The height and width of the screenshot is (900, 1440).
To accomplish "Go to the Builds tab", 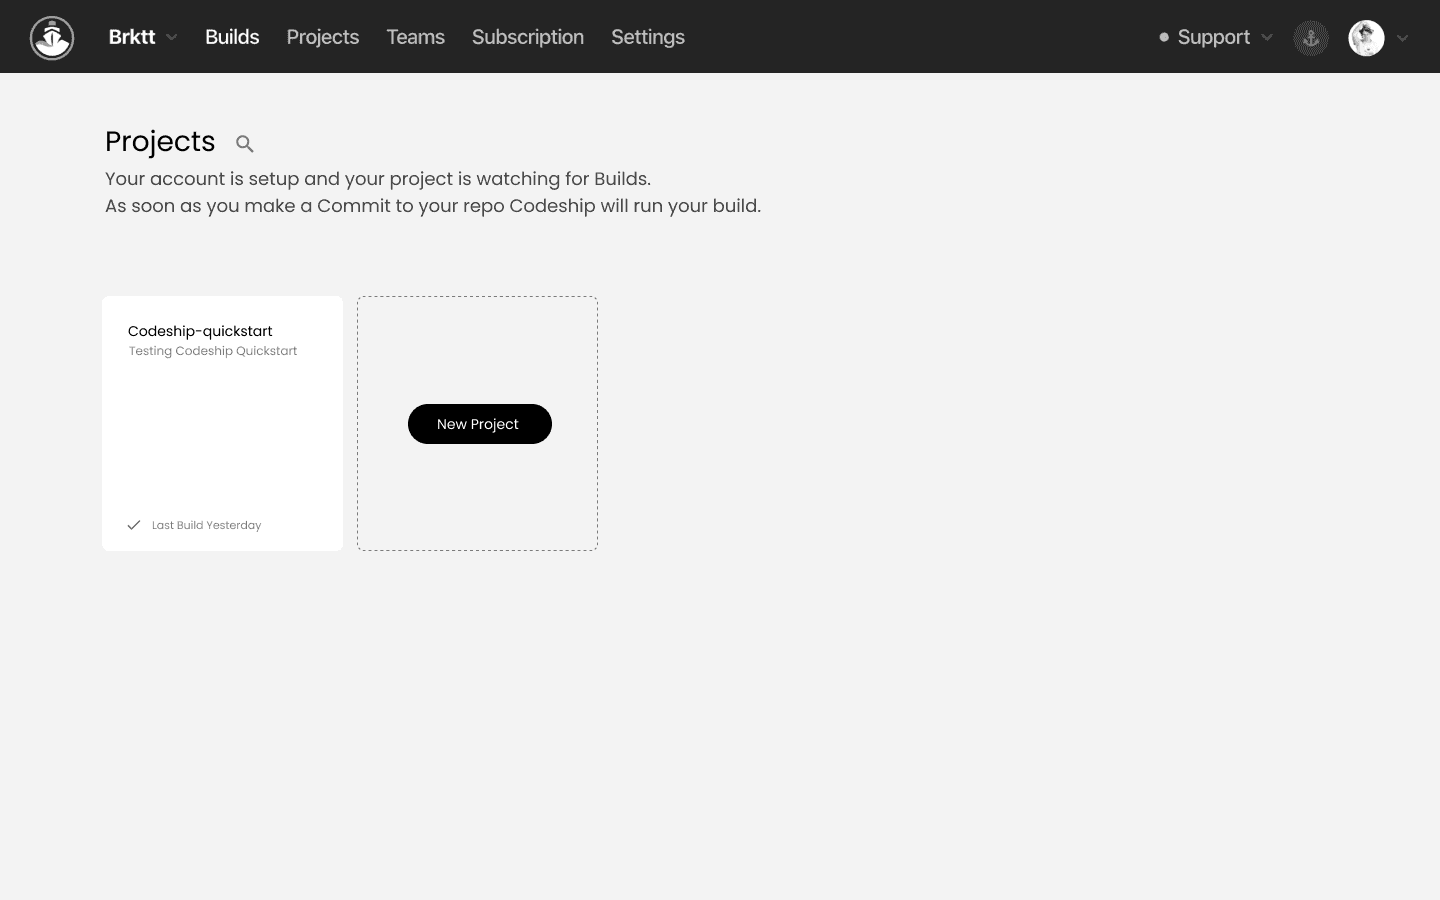I will tap(232, 37).
